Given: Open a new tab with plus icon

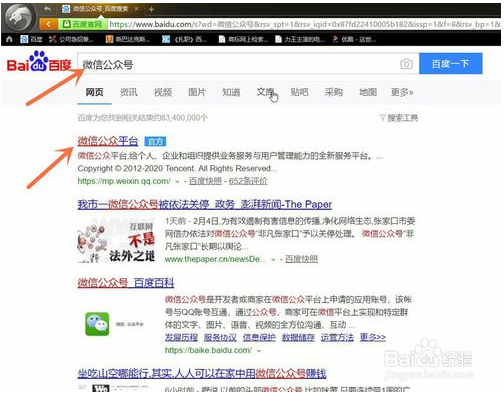Looking at the screenshot, I should click(x=151, y=10).
